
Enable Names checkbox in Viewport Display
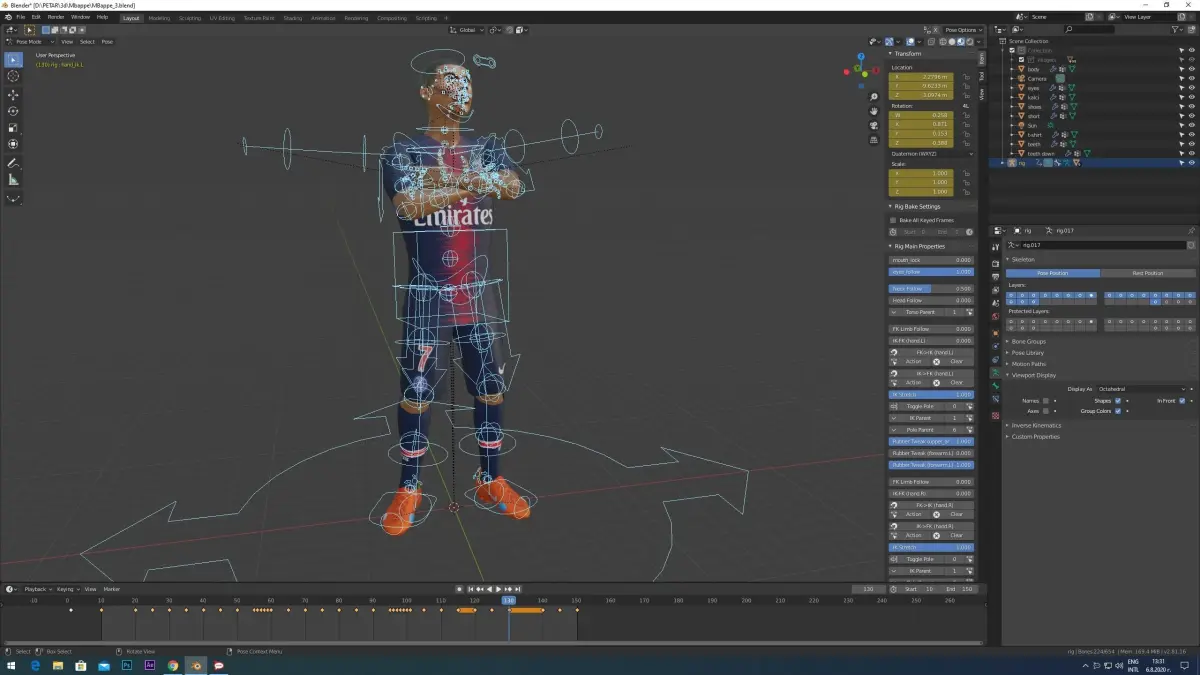(x=1046, y=401)
